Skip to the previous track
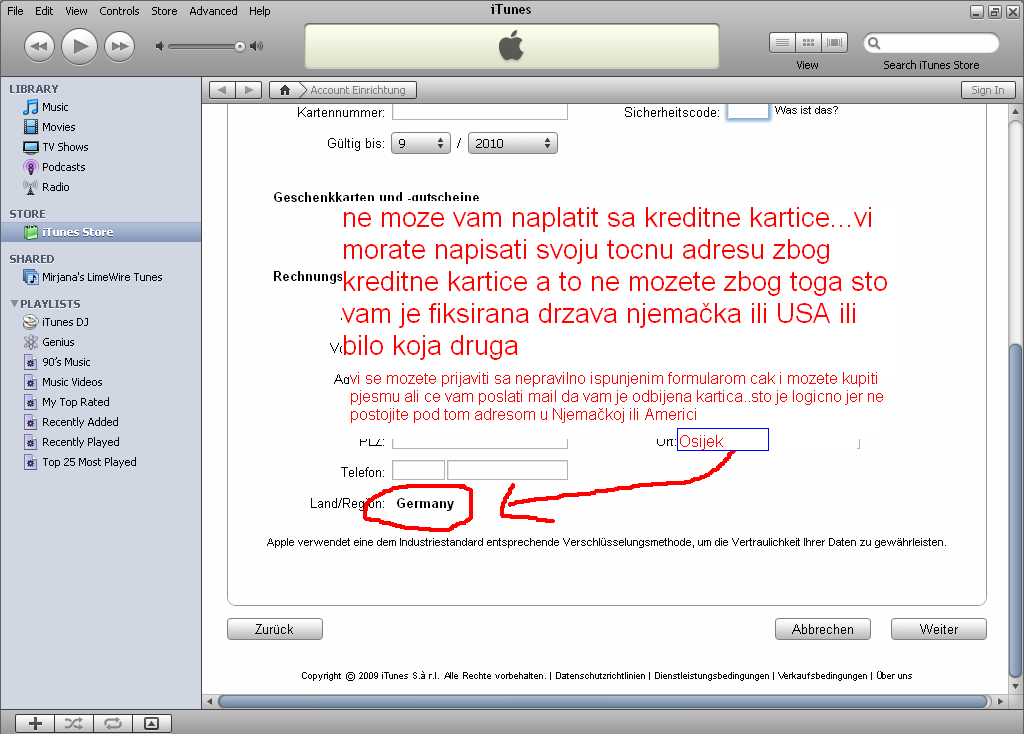 tap(39, 46)
